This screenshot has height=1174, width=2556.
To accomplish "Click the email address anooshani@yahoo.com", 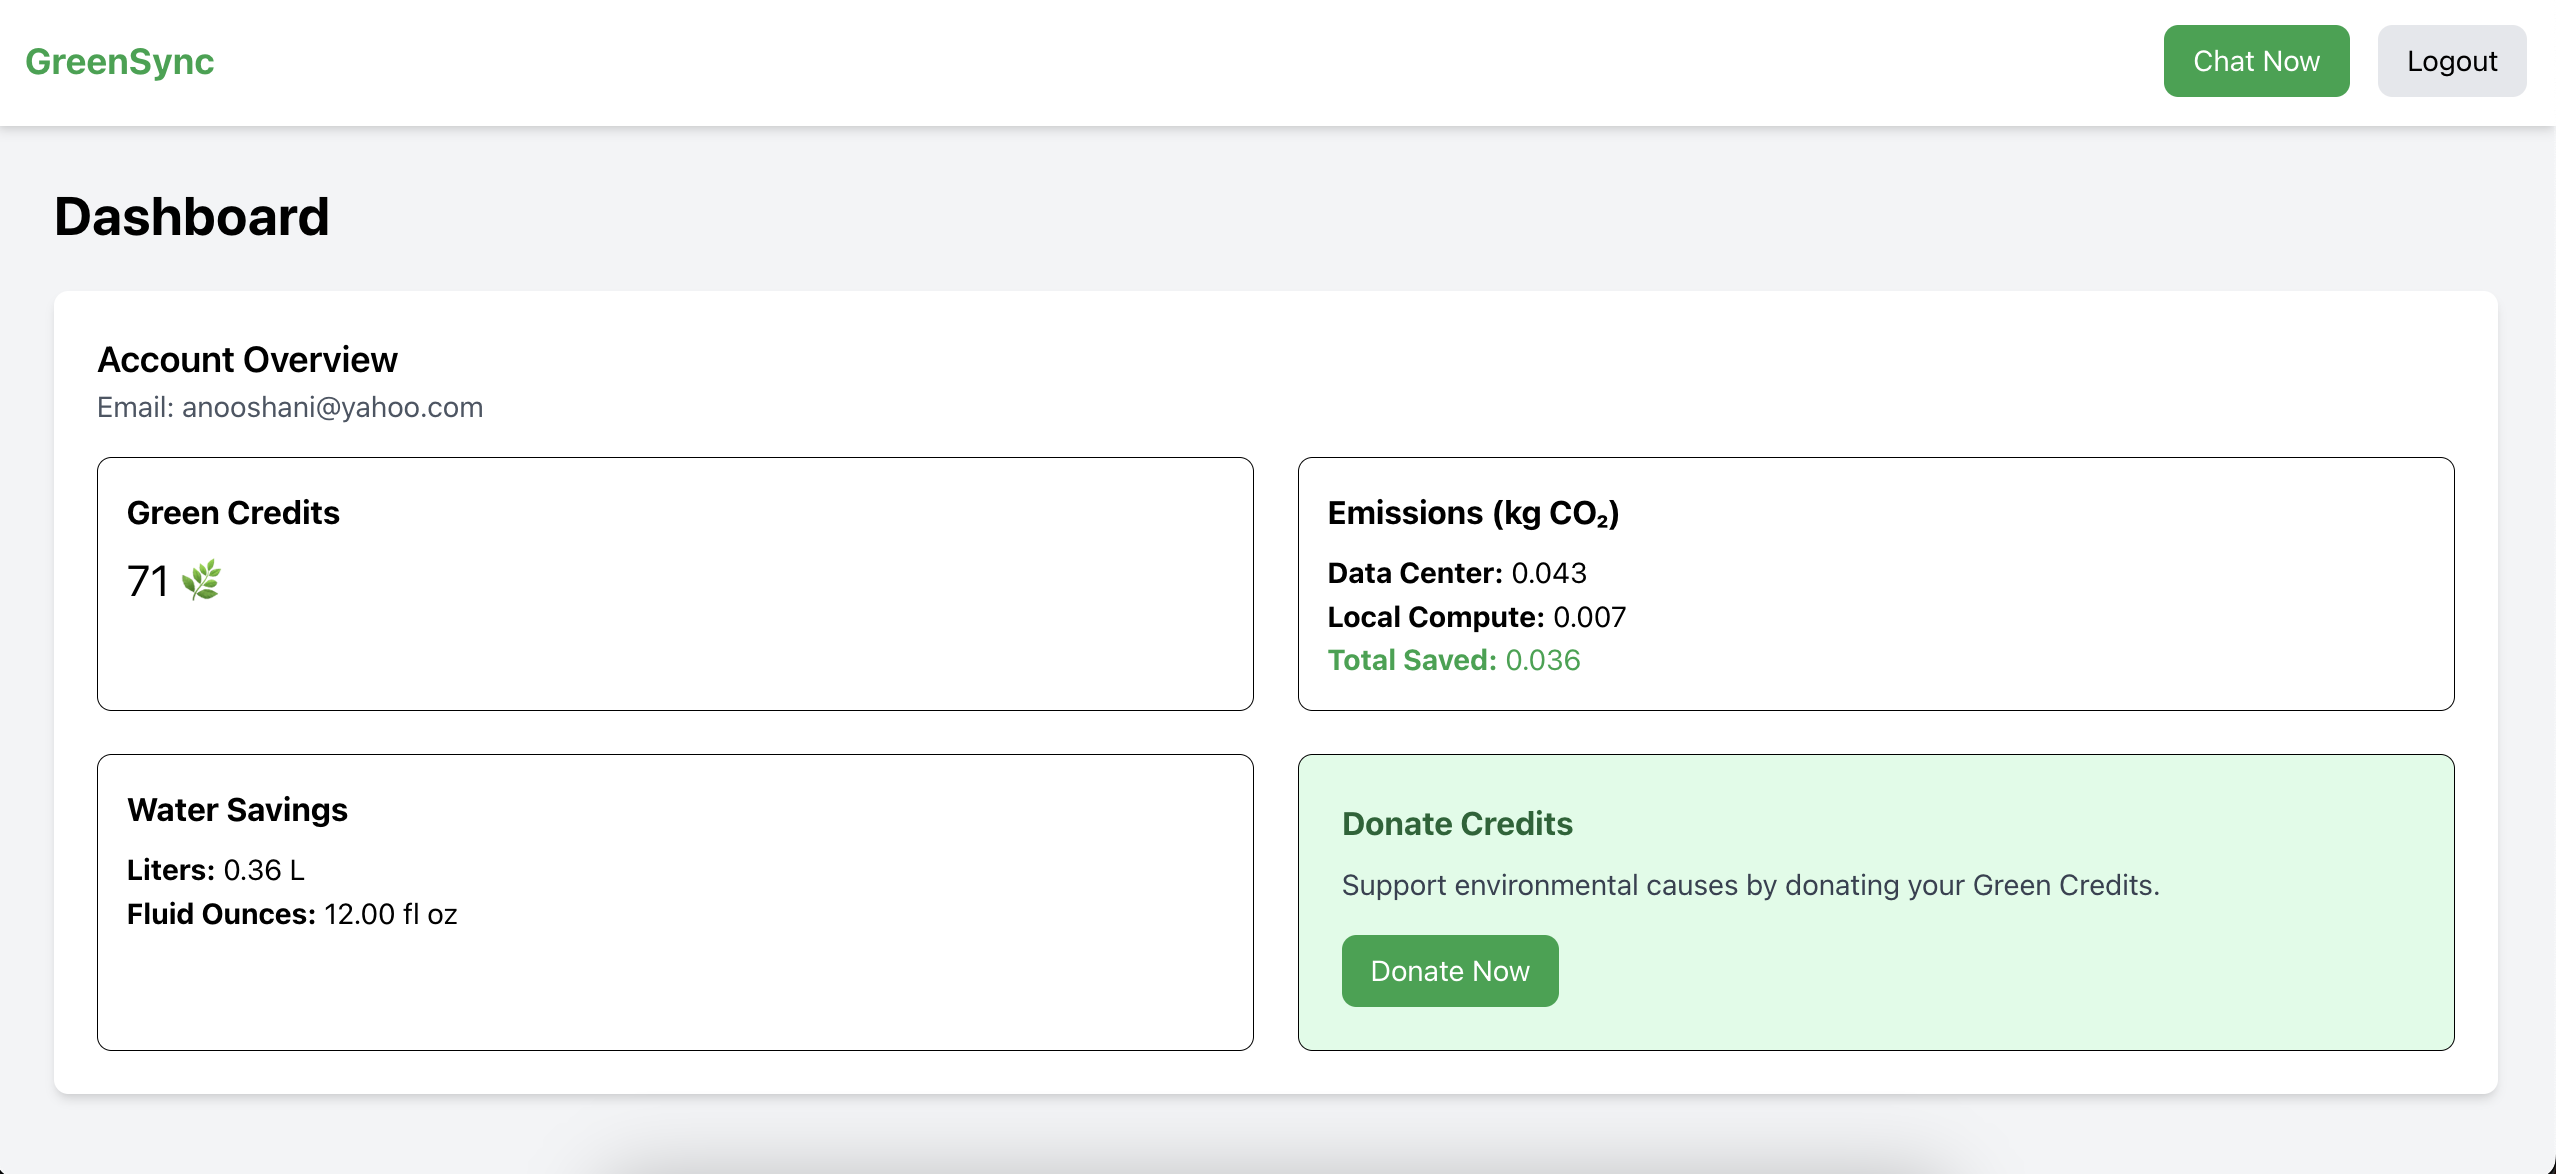I will coord(332,407).
